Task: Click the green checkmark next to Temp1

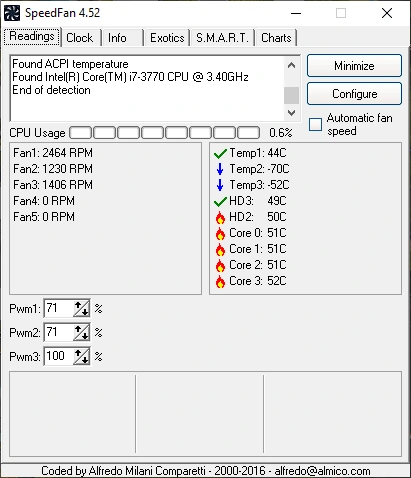Action: pyautogui.click(x=220, y=153)
